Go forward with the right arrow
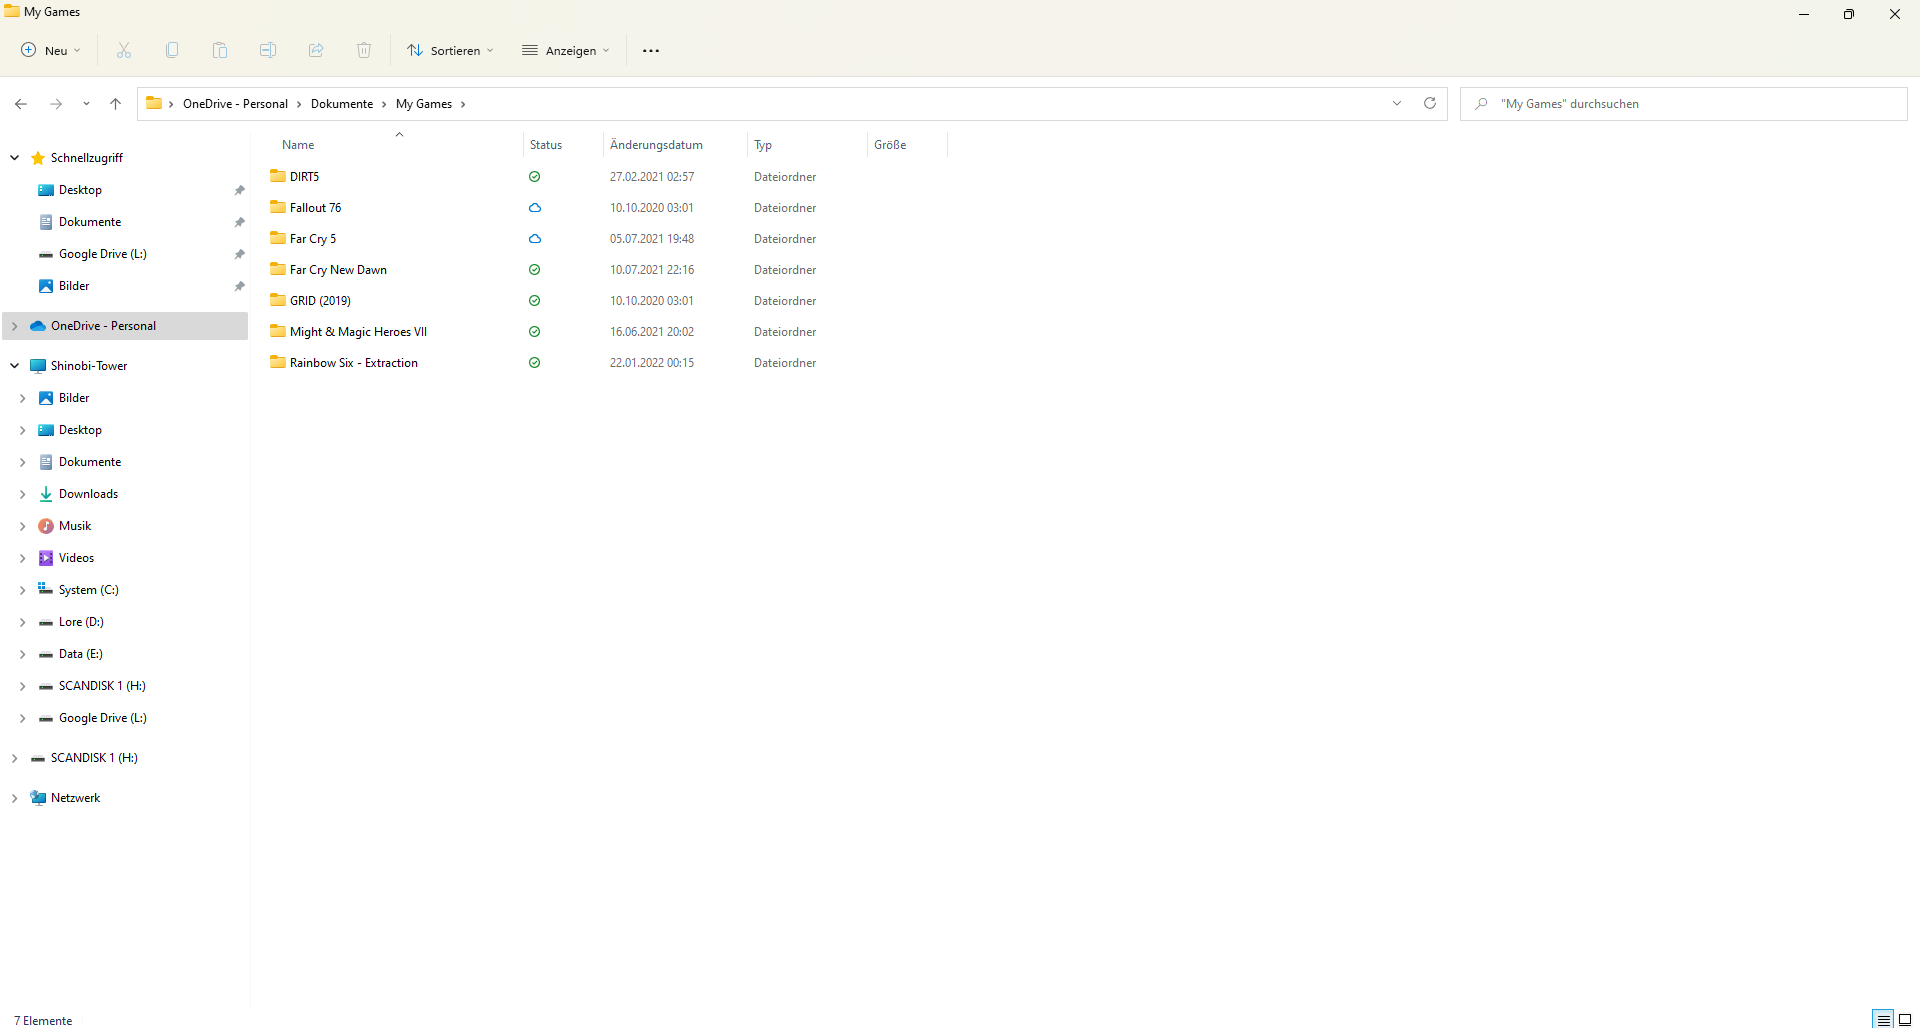The height and width of the screenshot is (1028, 1920). pyautogui.click(x=56, y=104)
